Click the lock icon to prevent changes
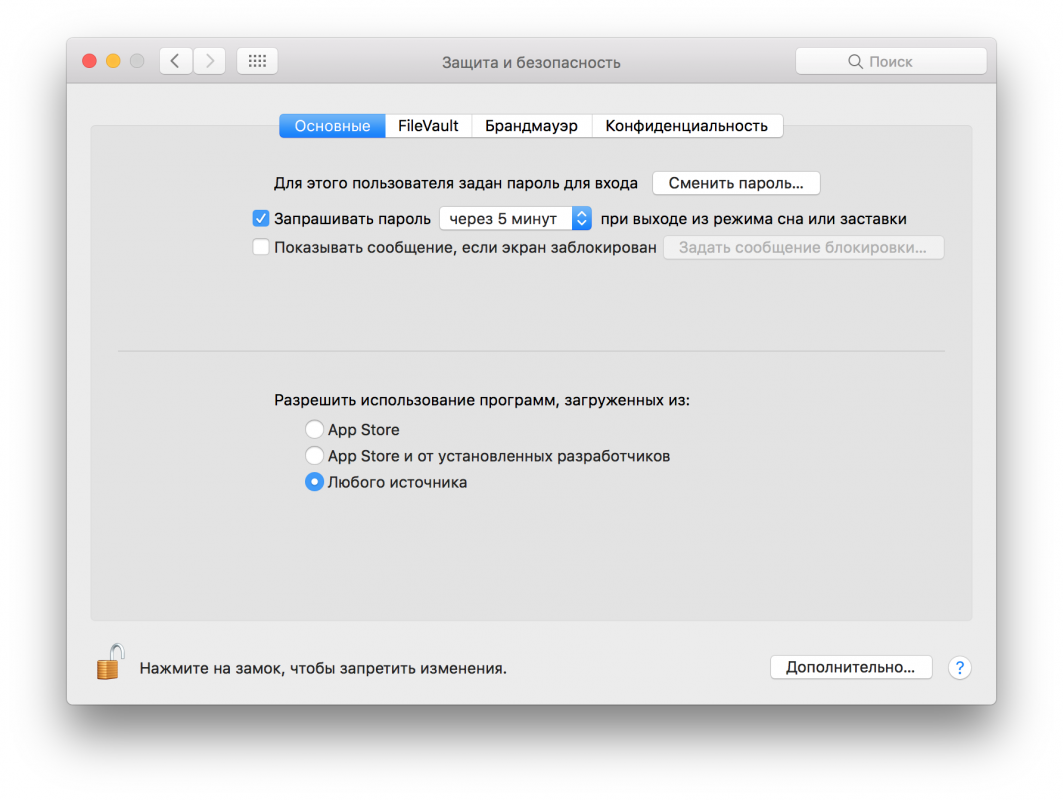 (110, 663)
